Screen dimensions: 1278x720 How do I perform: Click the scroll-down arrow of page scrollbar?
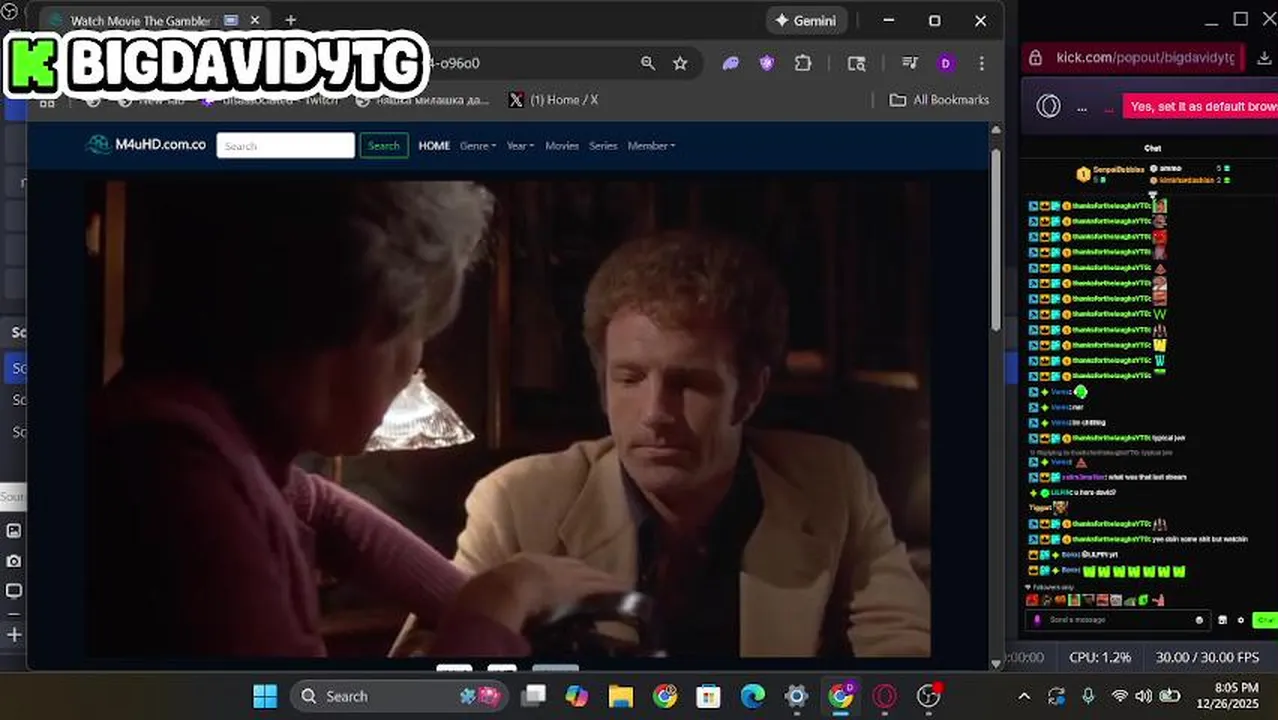tap(996, 663)
